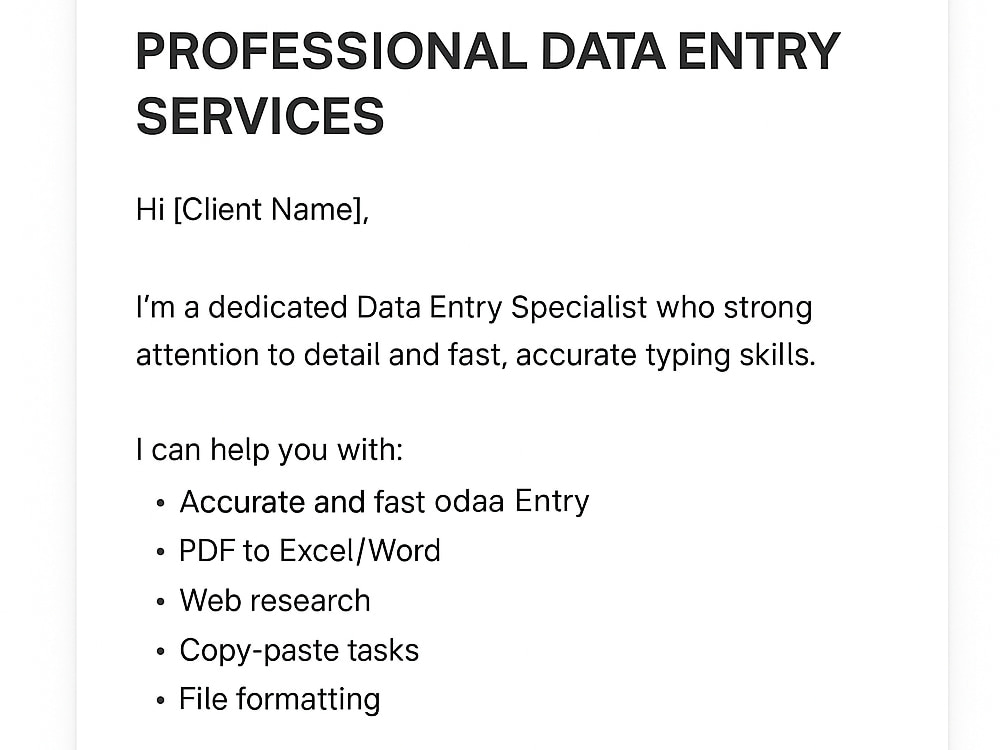
Task: Click the word 'dedicated' in the intro sentence
Action: point(277,307)
